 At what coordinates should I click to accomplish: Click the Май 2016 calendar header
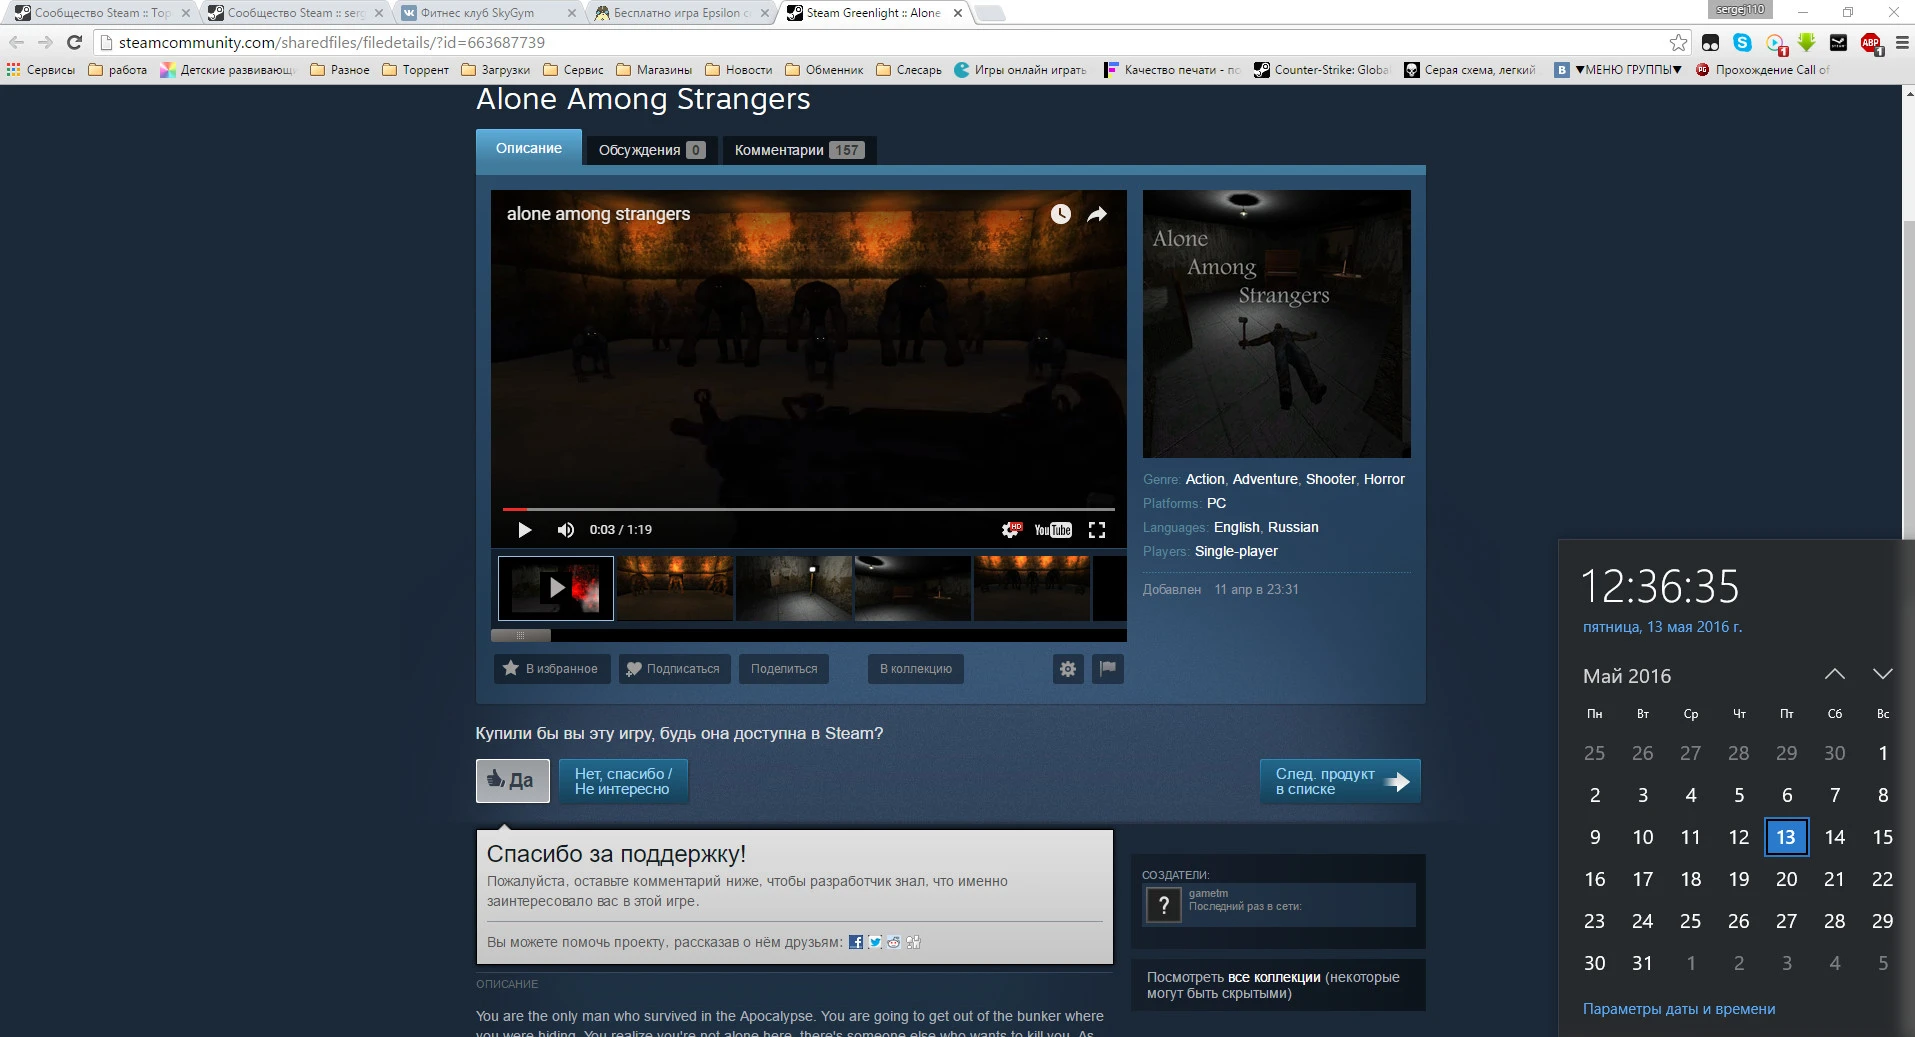pos(1627,676)
